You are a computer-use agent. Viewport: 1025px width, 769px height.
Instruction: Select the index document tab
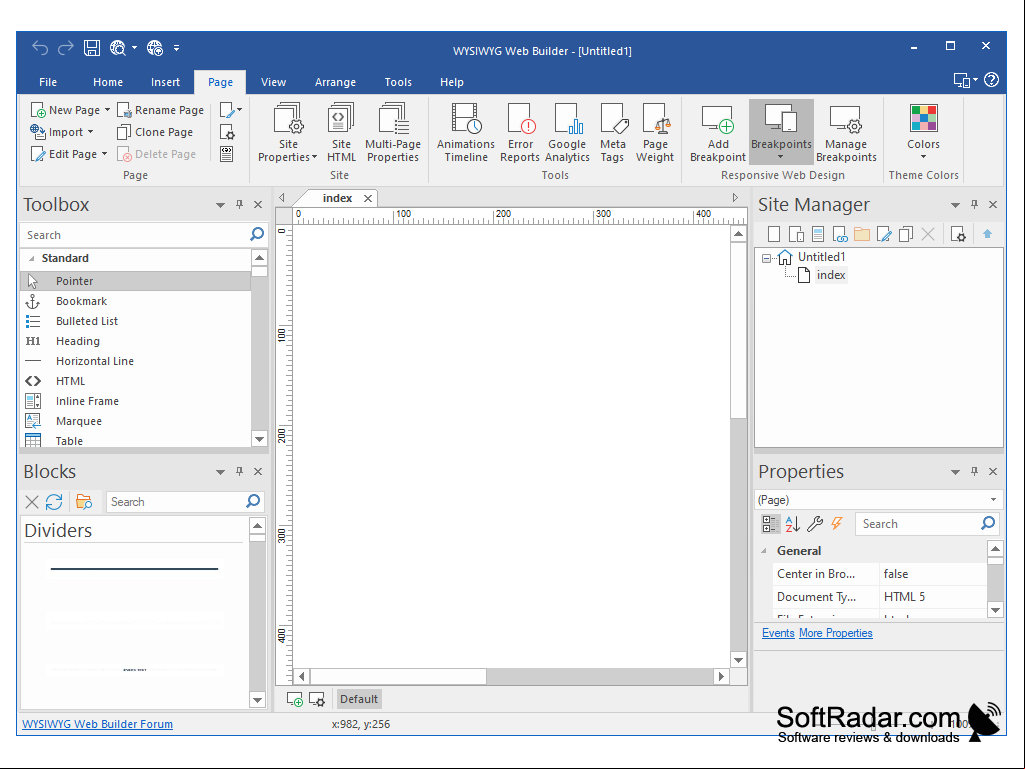(x=337, y=198)
